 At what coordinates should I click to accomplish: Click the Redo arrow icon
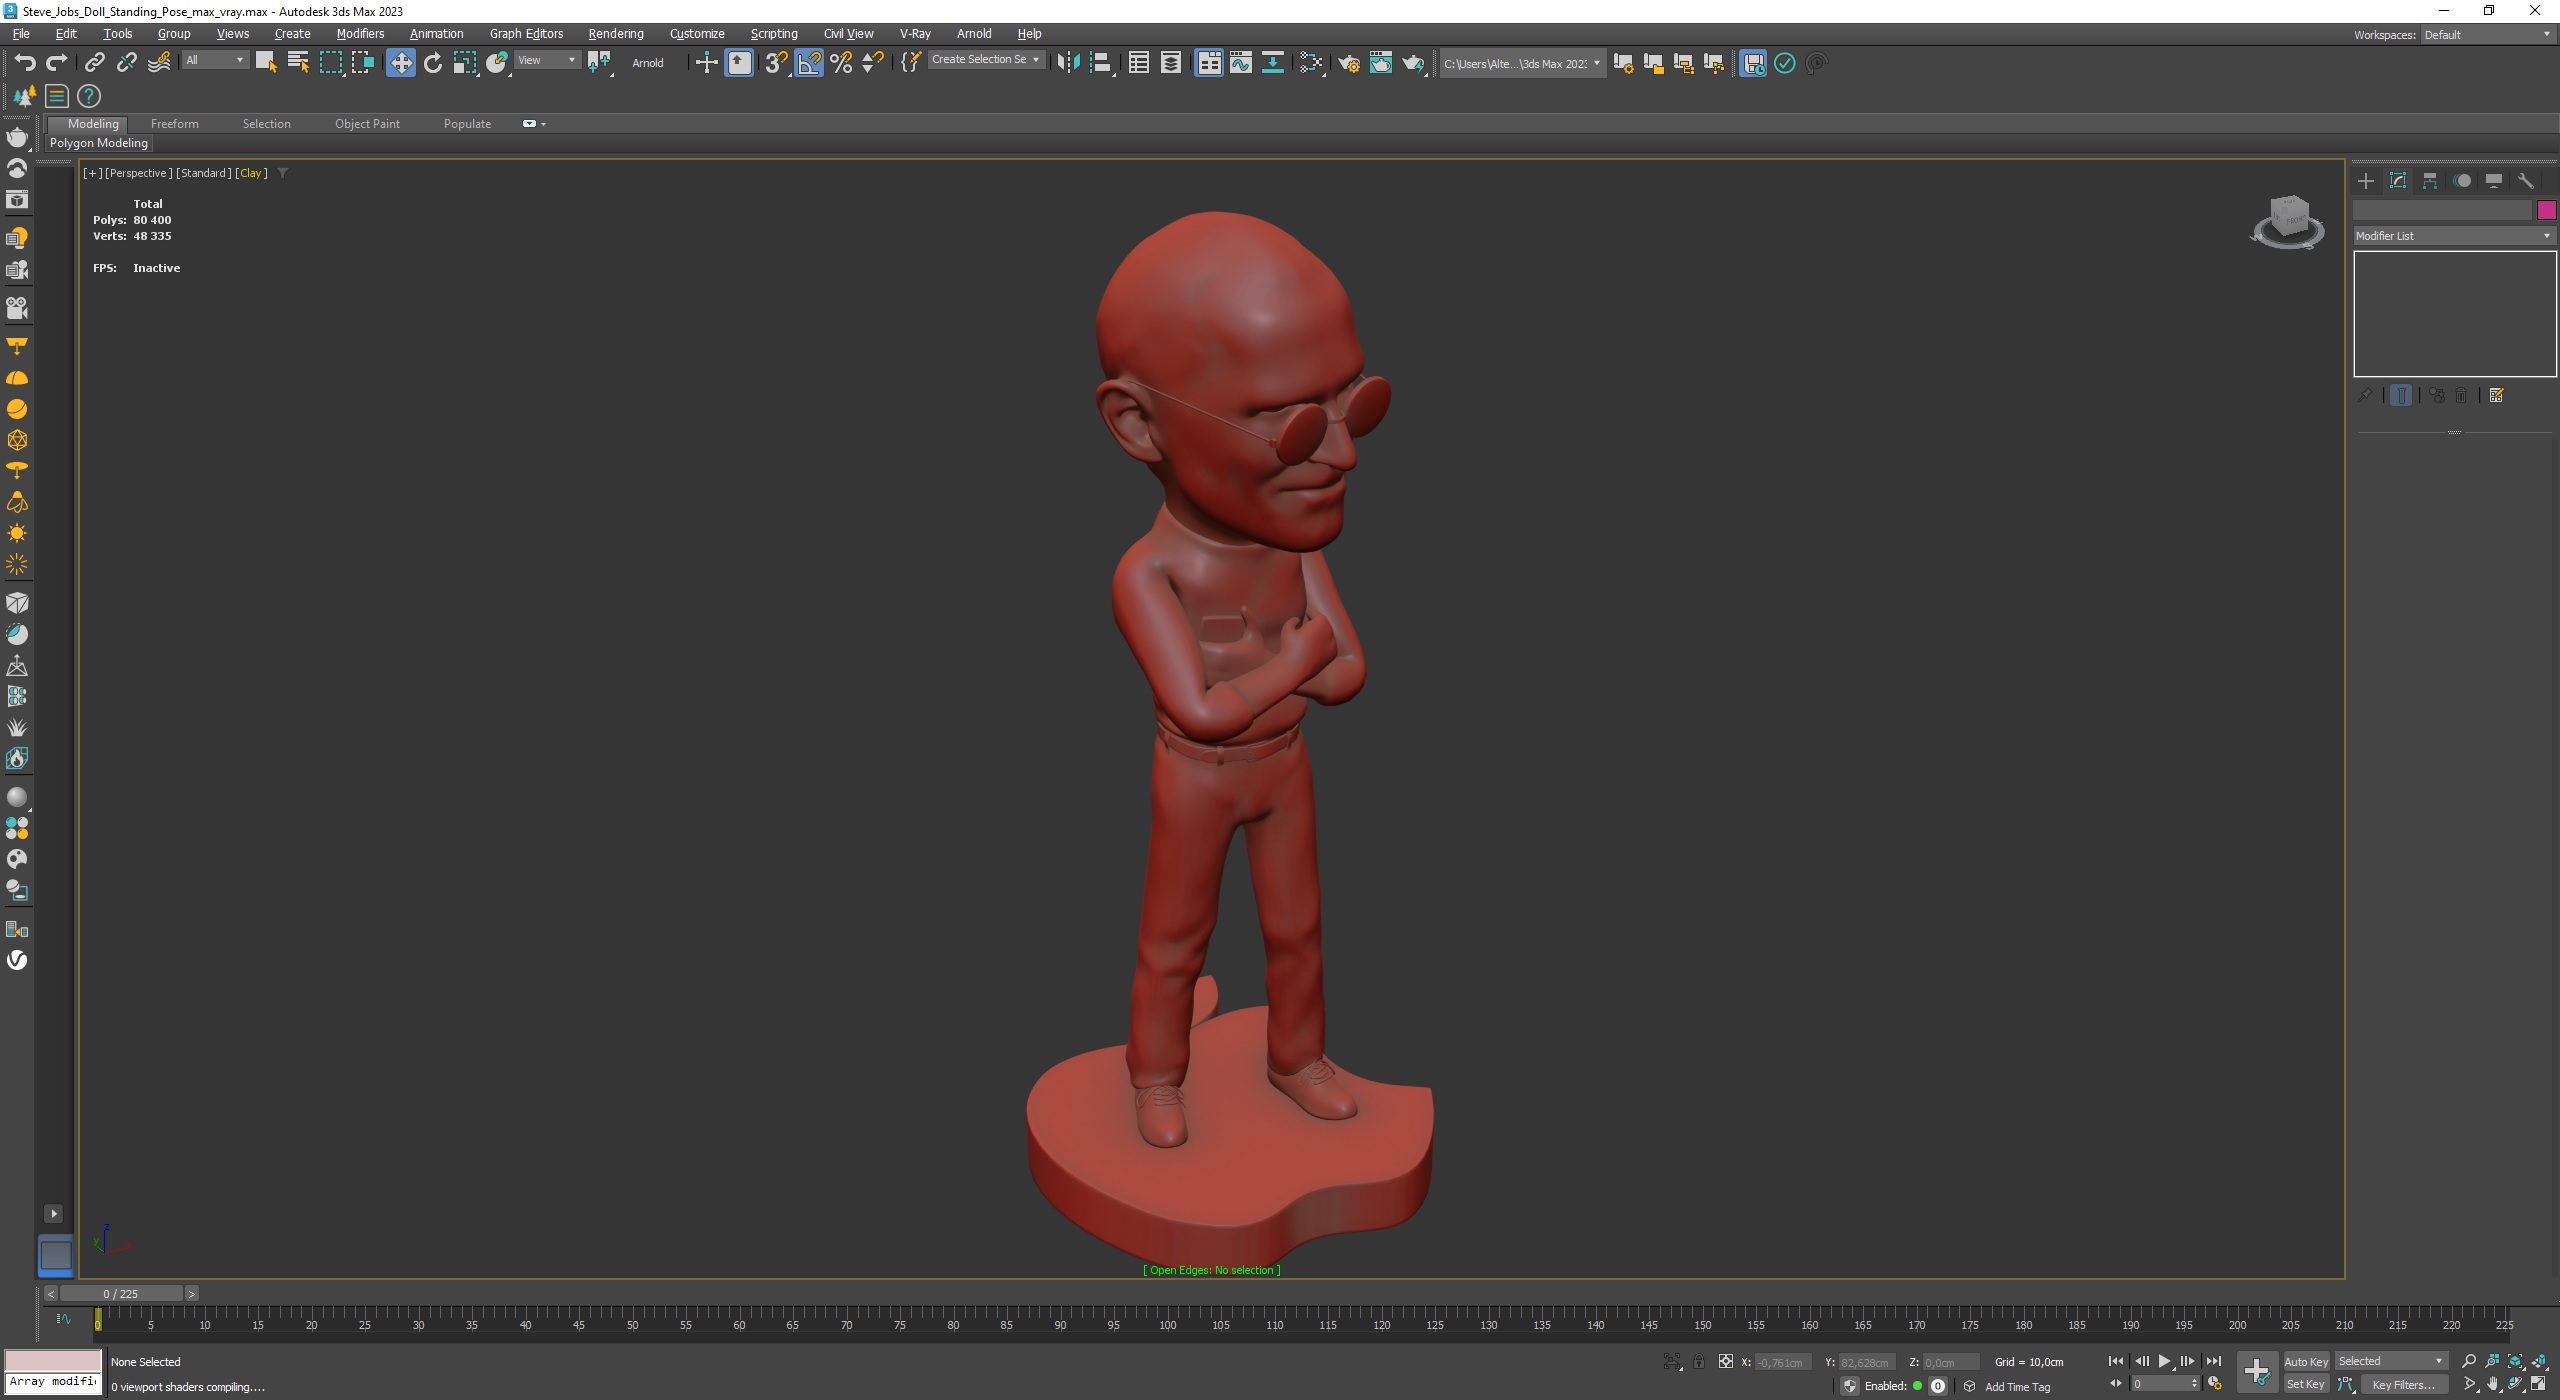pos(57,63)
